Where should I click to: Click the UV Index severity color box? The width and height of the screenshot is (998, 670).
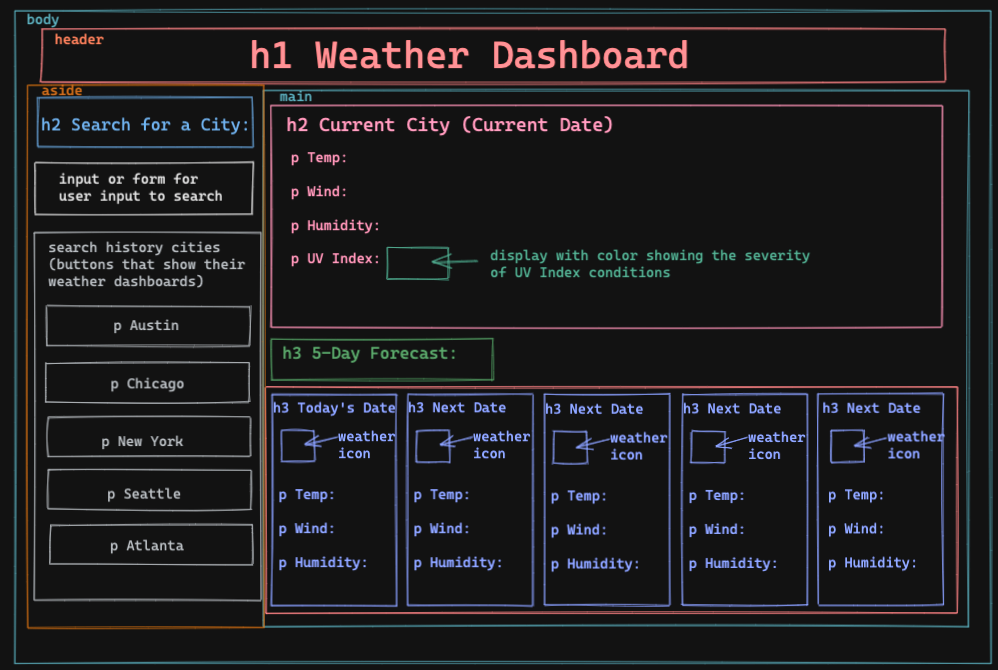click(x=418, y=263)
